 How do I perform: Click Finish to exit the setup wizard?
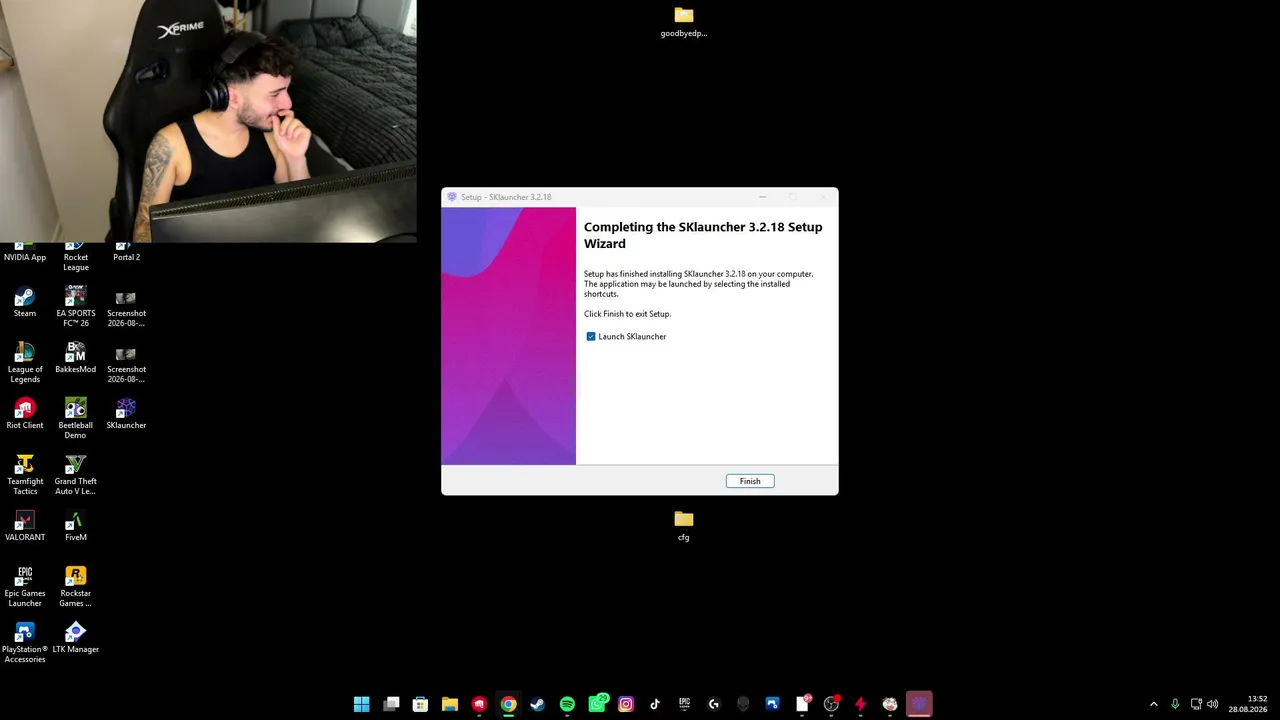tap(750, 481)
